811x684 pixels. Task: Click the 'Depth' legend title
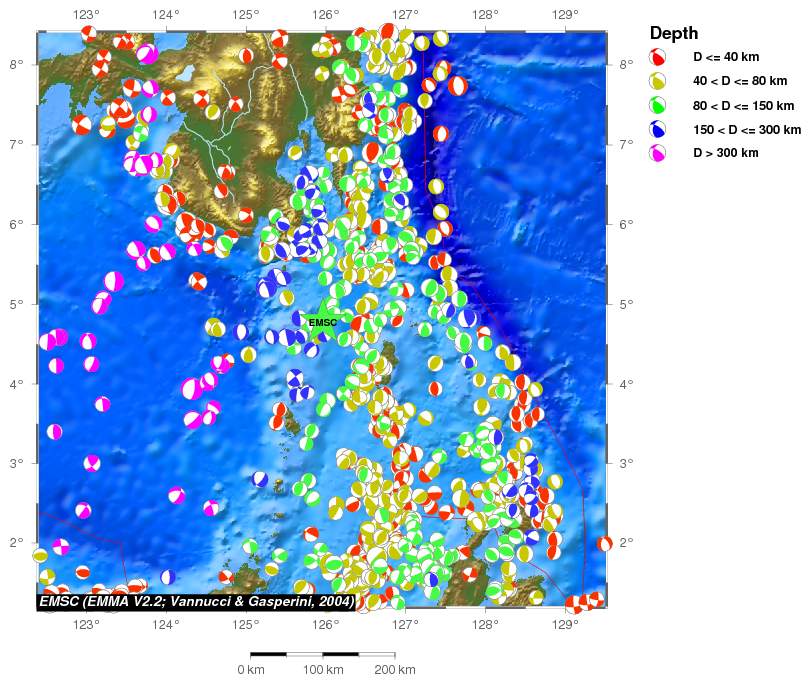pyautogui.click(x=673, y=33)
